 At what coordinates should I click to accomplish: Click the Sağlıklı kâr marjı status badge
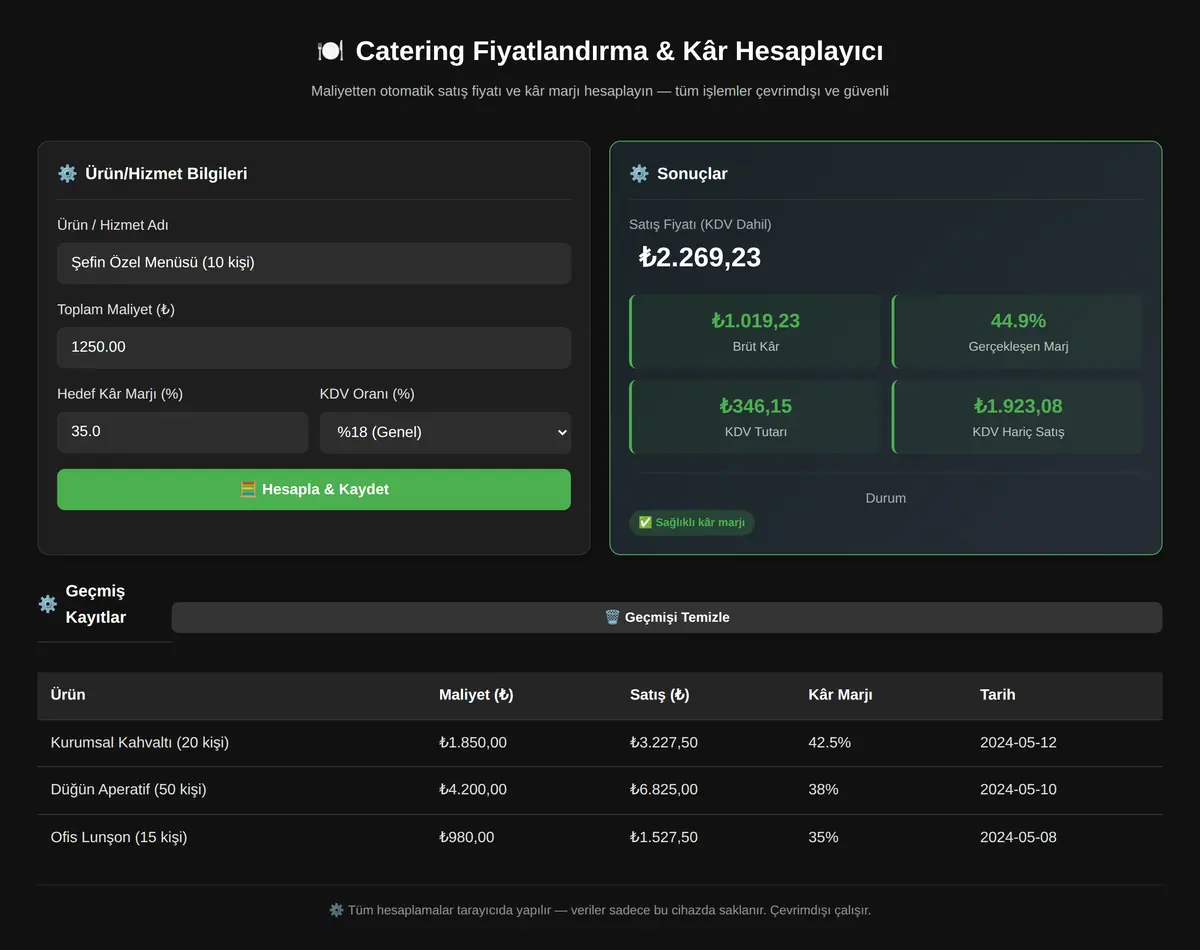point(692,523)
